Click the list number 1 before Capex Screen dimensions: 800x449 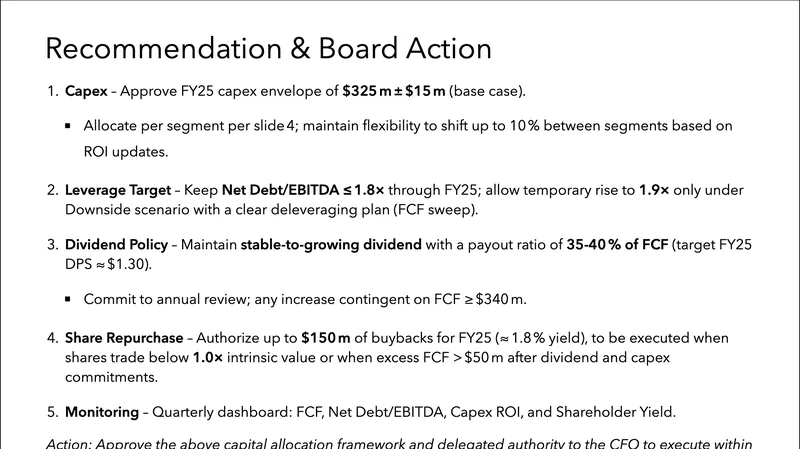(x=53, y=92)
